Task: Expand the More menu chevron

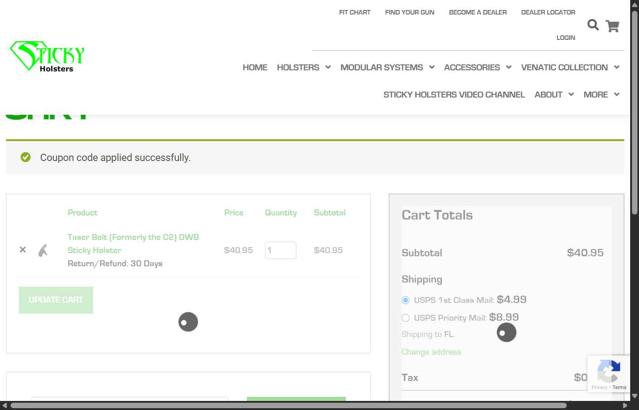Action: [617, 95]
